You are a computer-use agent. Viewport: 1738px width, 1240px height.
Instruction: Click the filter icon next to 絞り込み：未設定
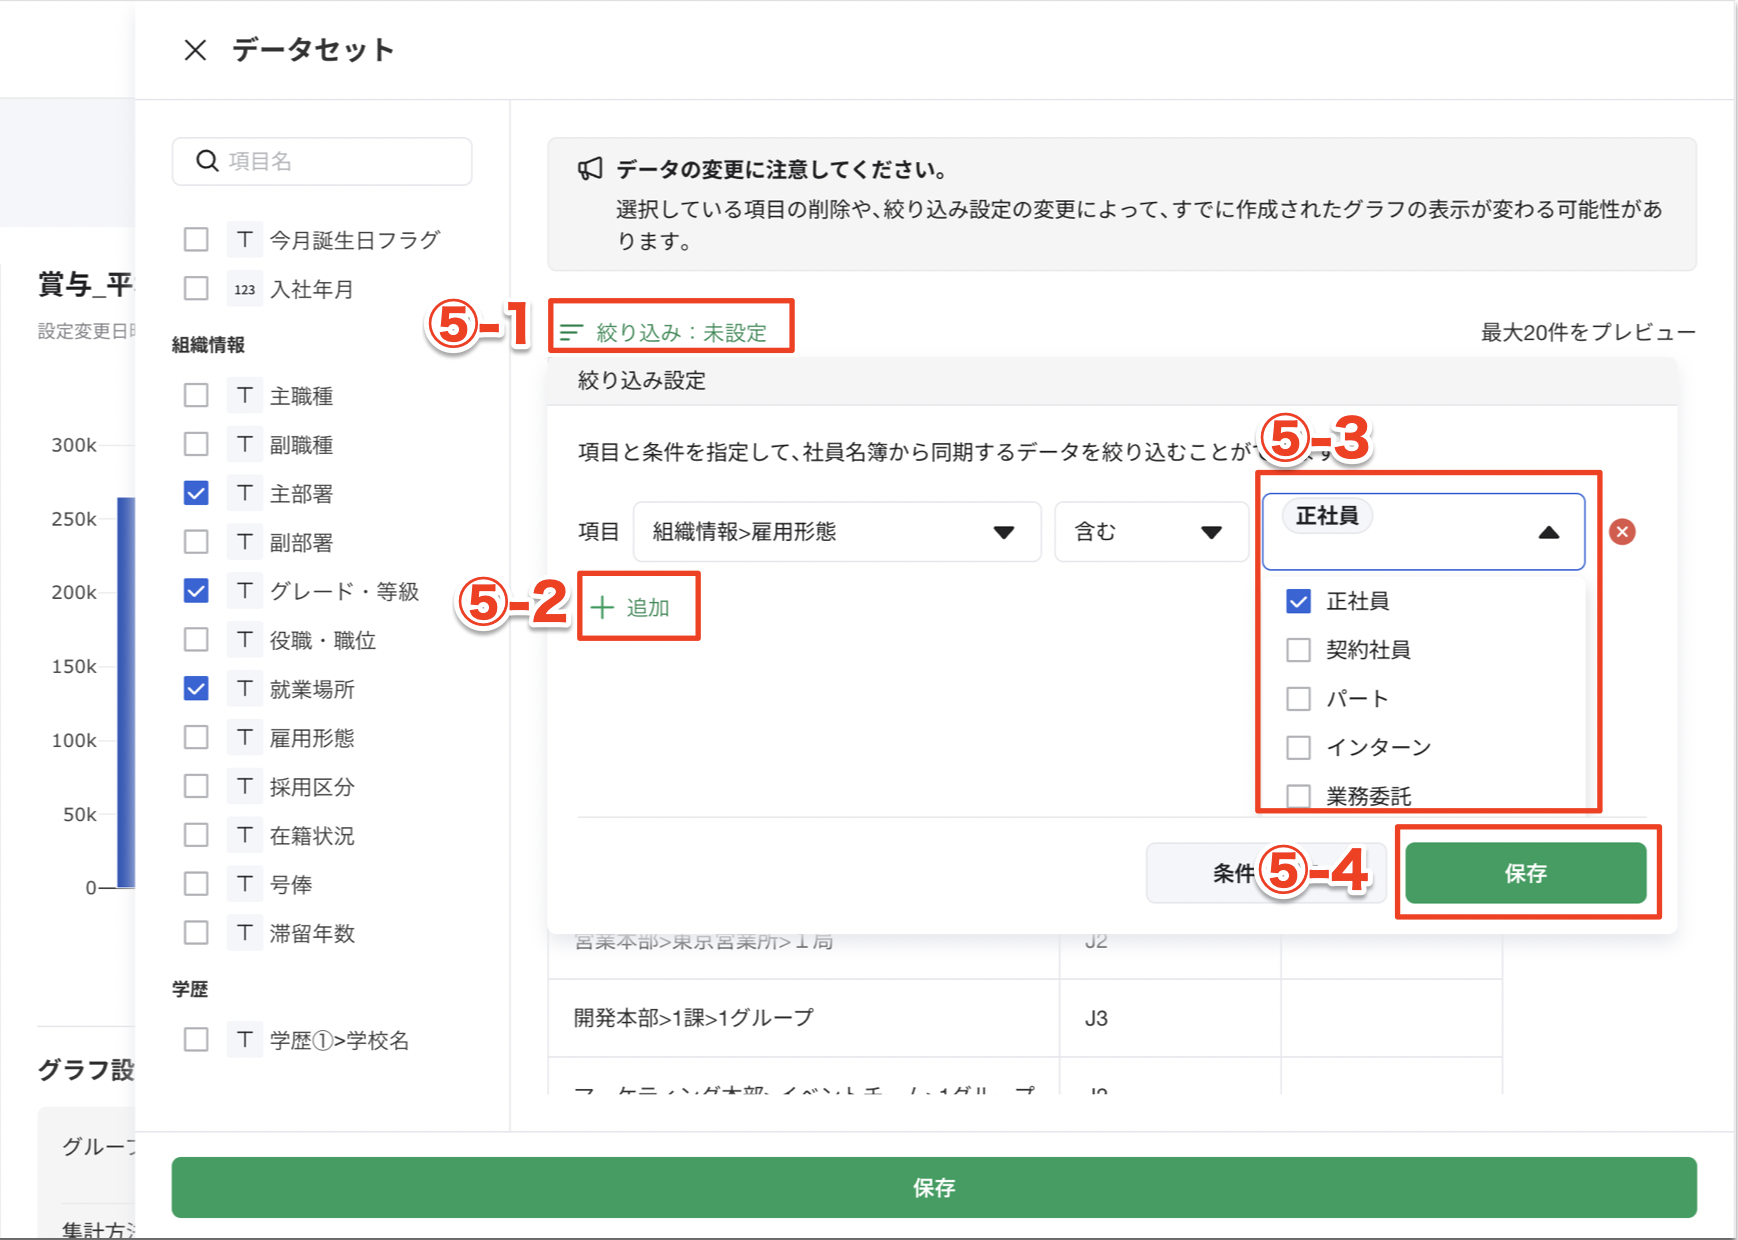click(573, 330)
